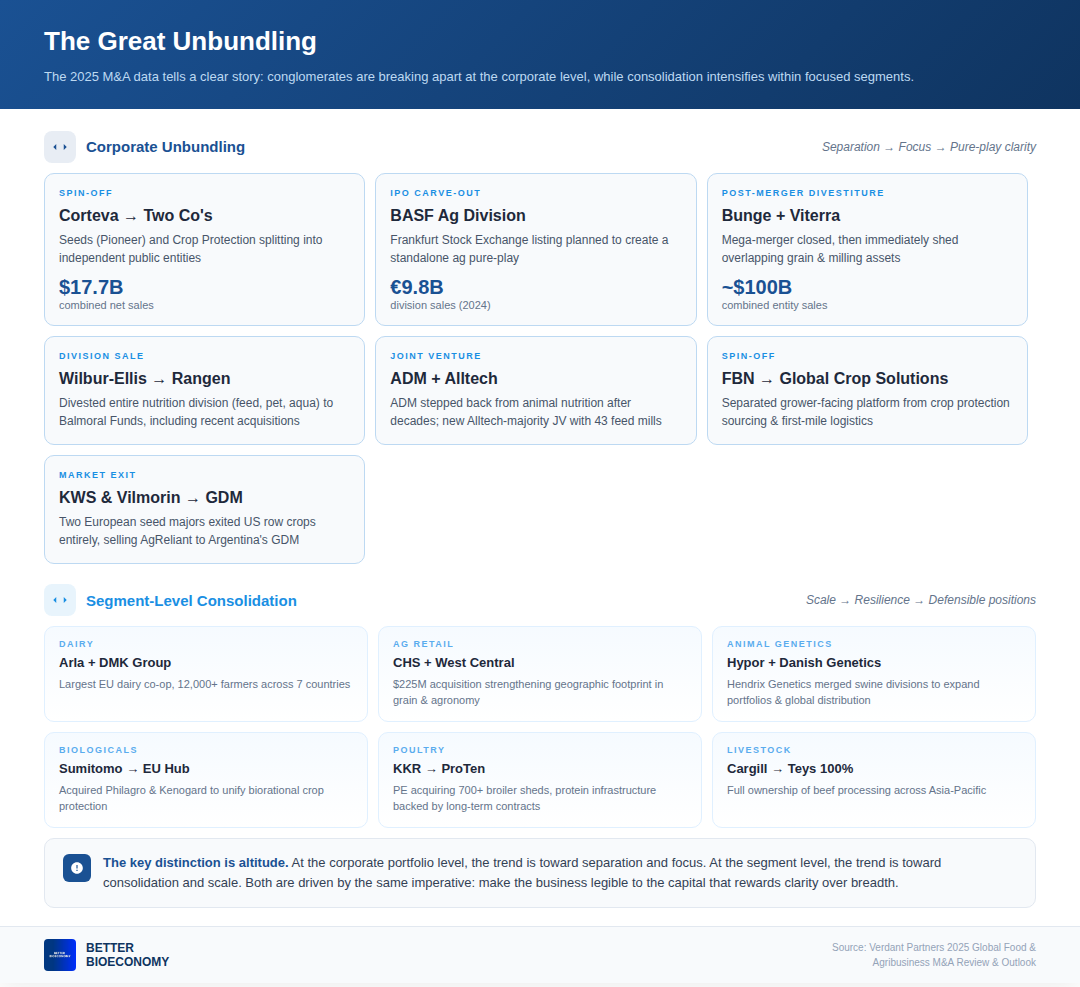Viewport: 1080px width, 987px height.
Task: Click the 2025 M&A data subtitle in header
Action: (479, 76)
